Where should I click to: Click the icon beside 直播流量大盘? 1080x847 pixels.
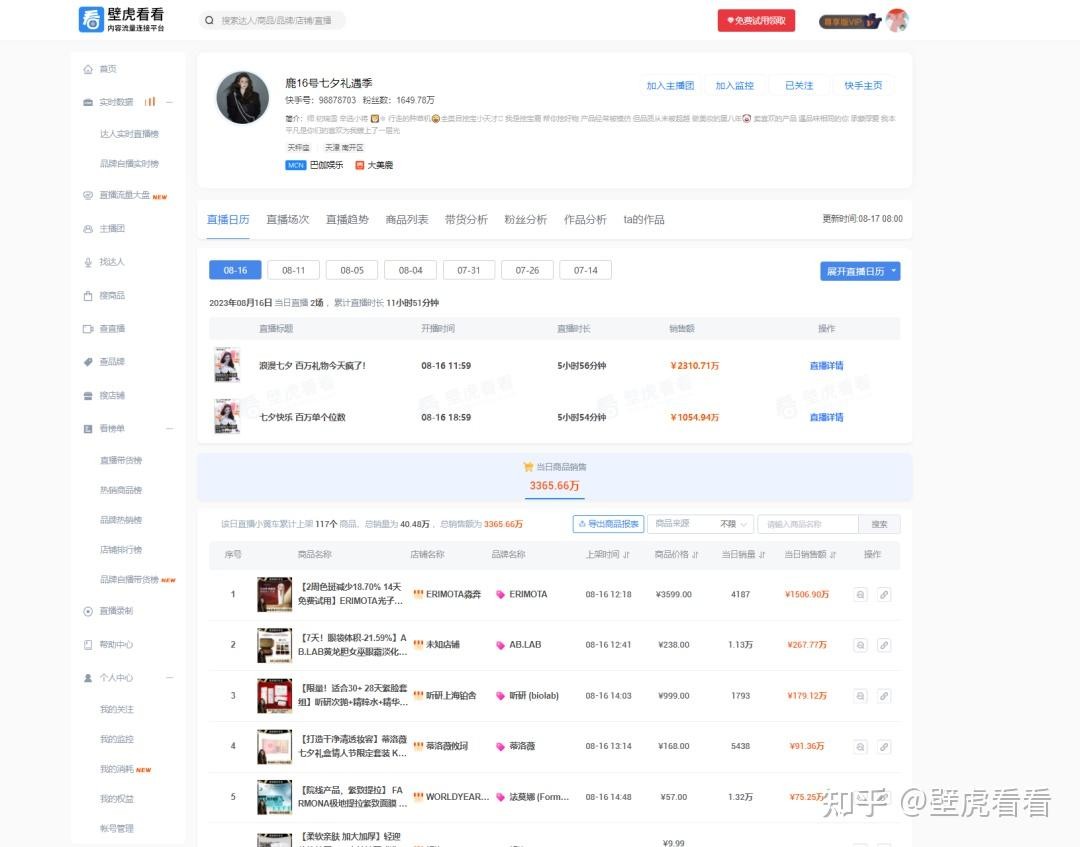(x=87, y=196)
